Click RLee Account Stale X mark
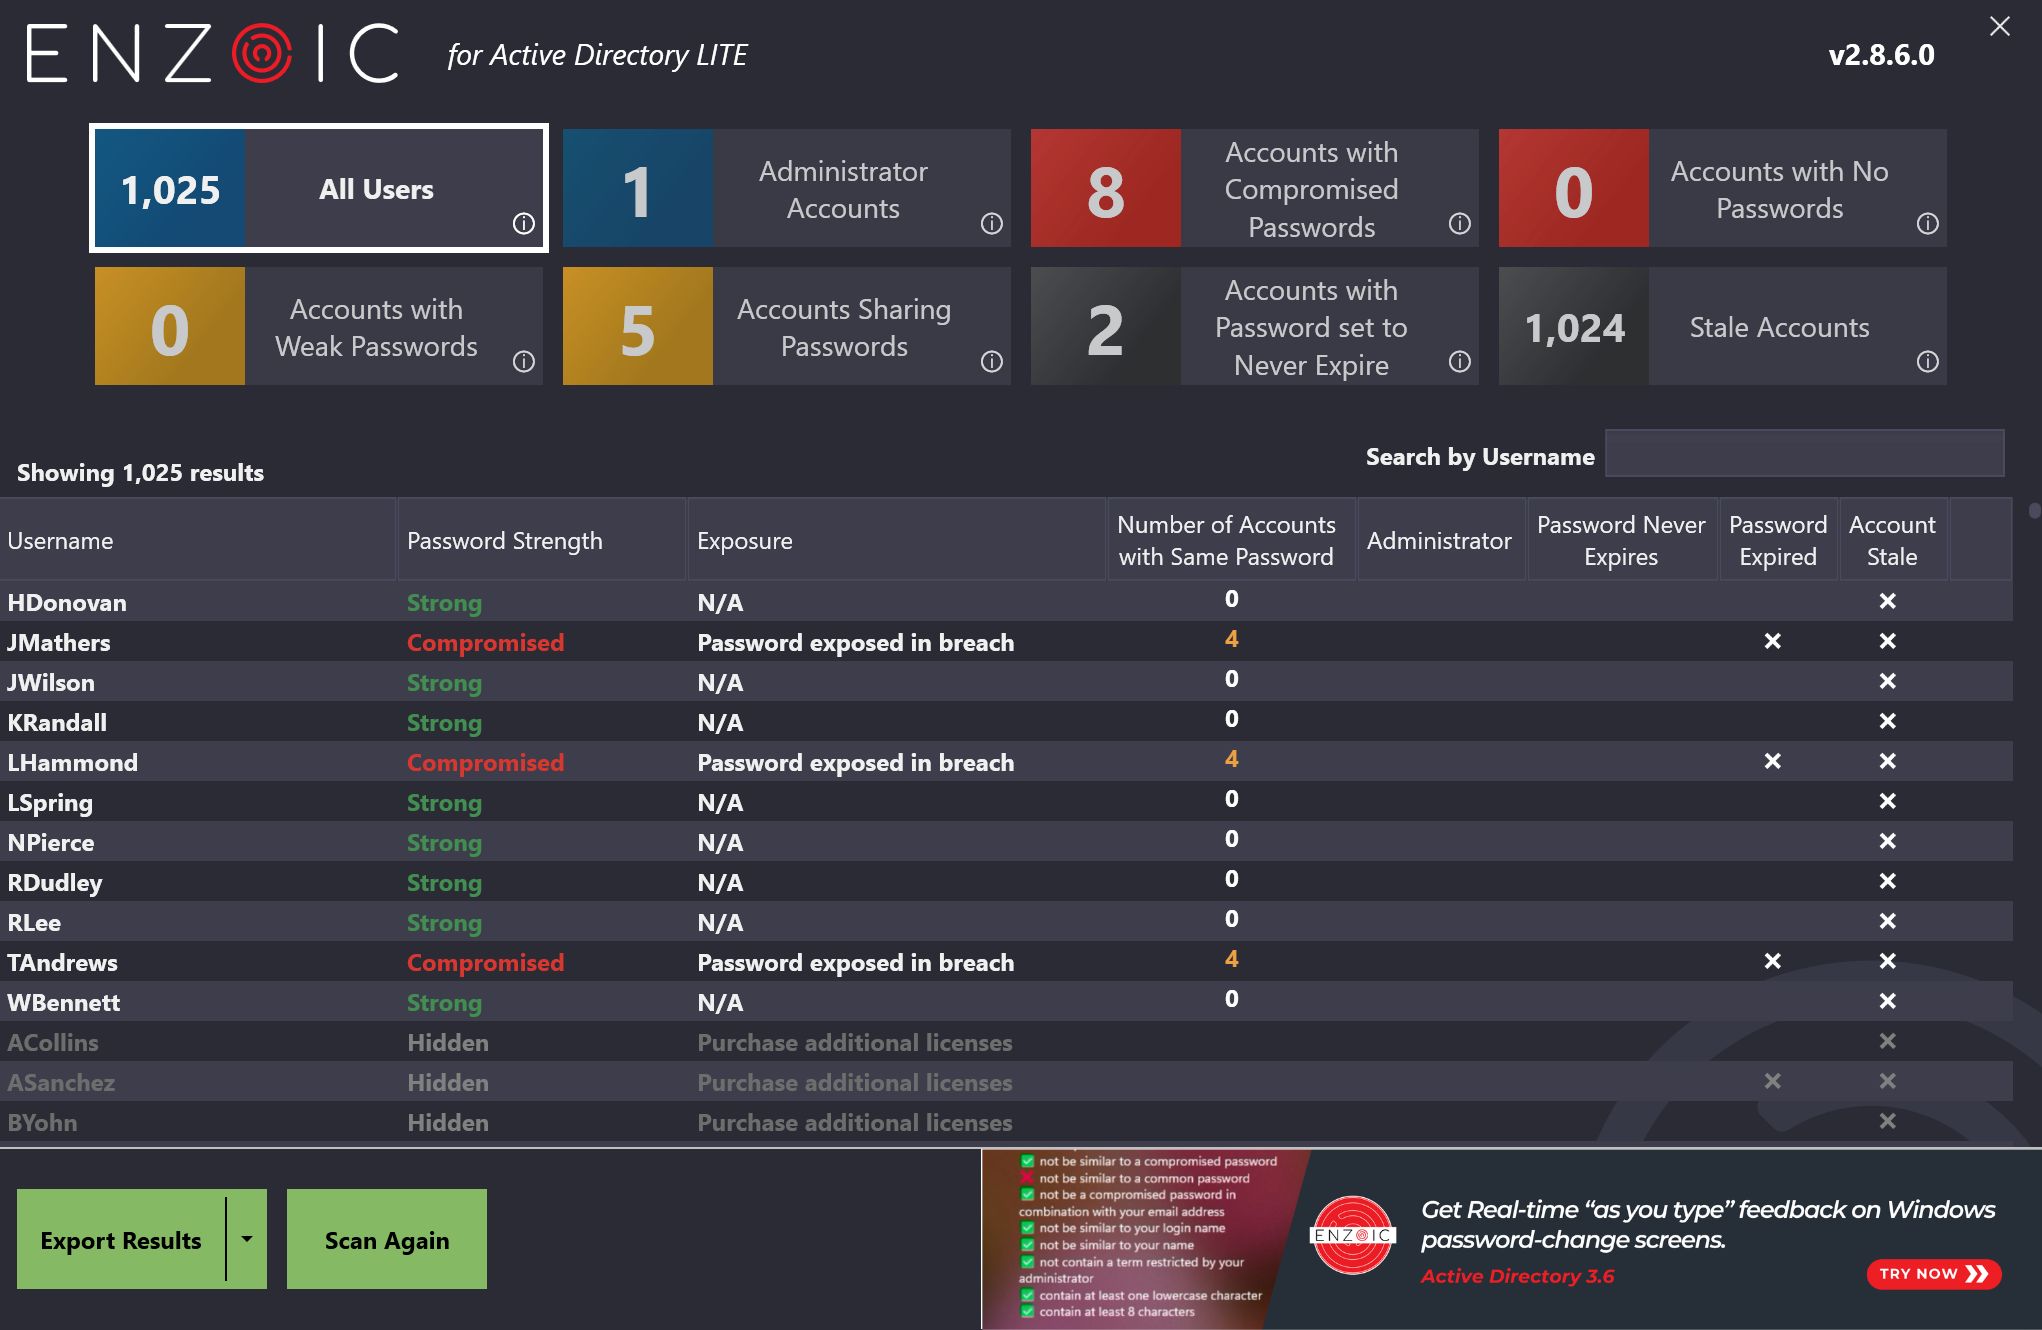The height and width of the screenshot is (1330, 2042). (1888, 921)
